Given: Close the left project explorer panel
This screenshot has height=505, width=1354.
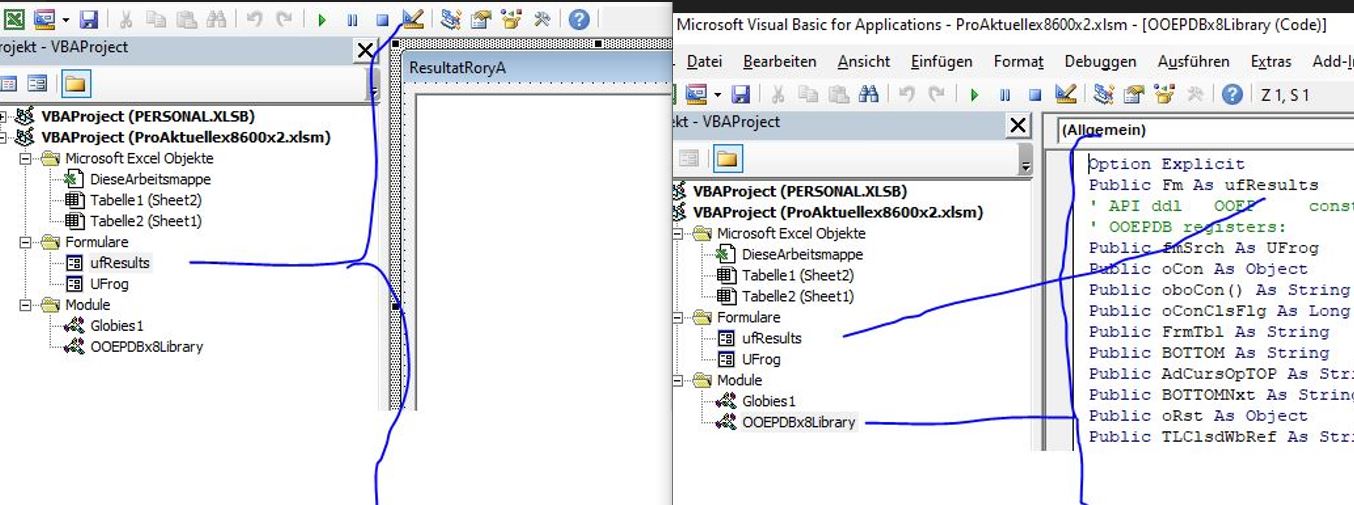Looking at the screenshot, I should pyautogui.click(x=364, y=50).
